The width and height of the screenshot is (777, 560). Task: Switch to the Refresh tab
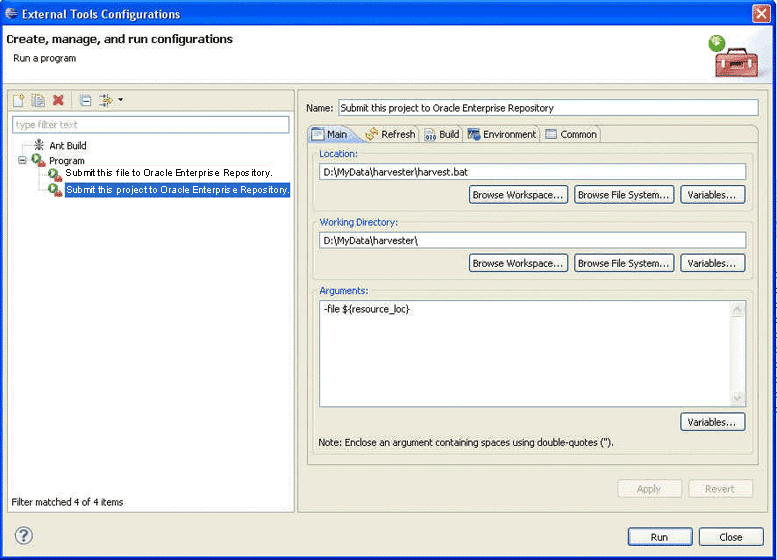(x=391, y=134)
